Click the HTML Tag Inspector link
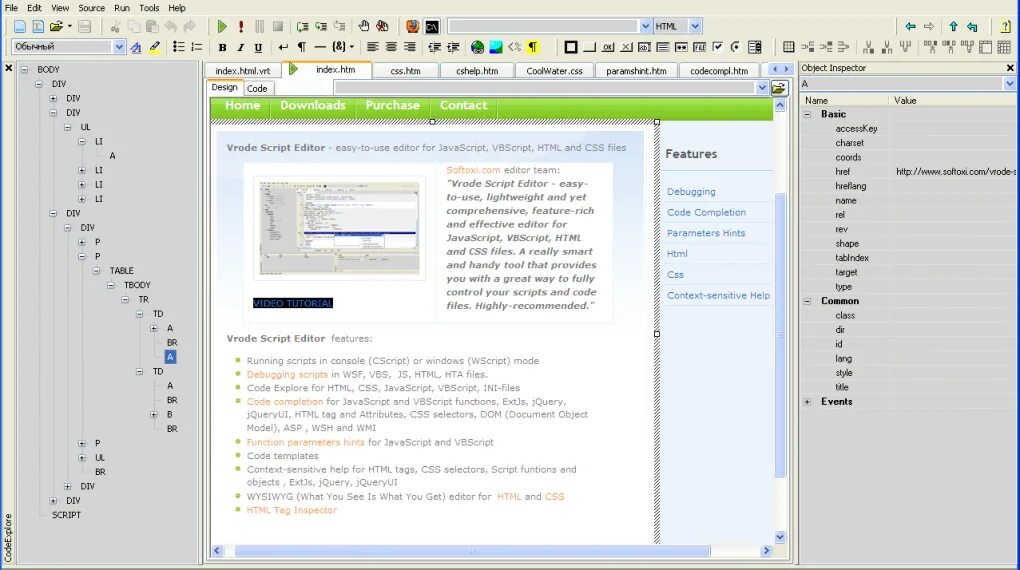 [x=291, y=510]
